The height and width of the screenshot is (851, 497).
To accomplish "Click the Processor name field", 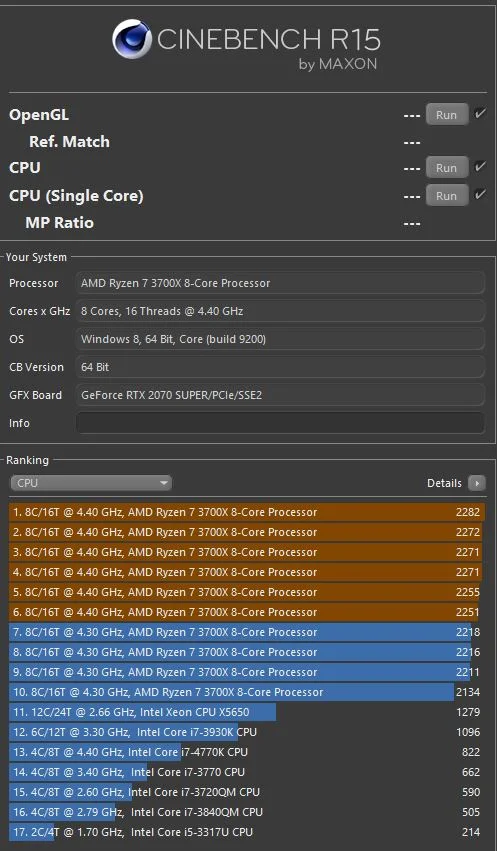I will pyautogui.click(x=280, y=283).
